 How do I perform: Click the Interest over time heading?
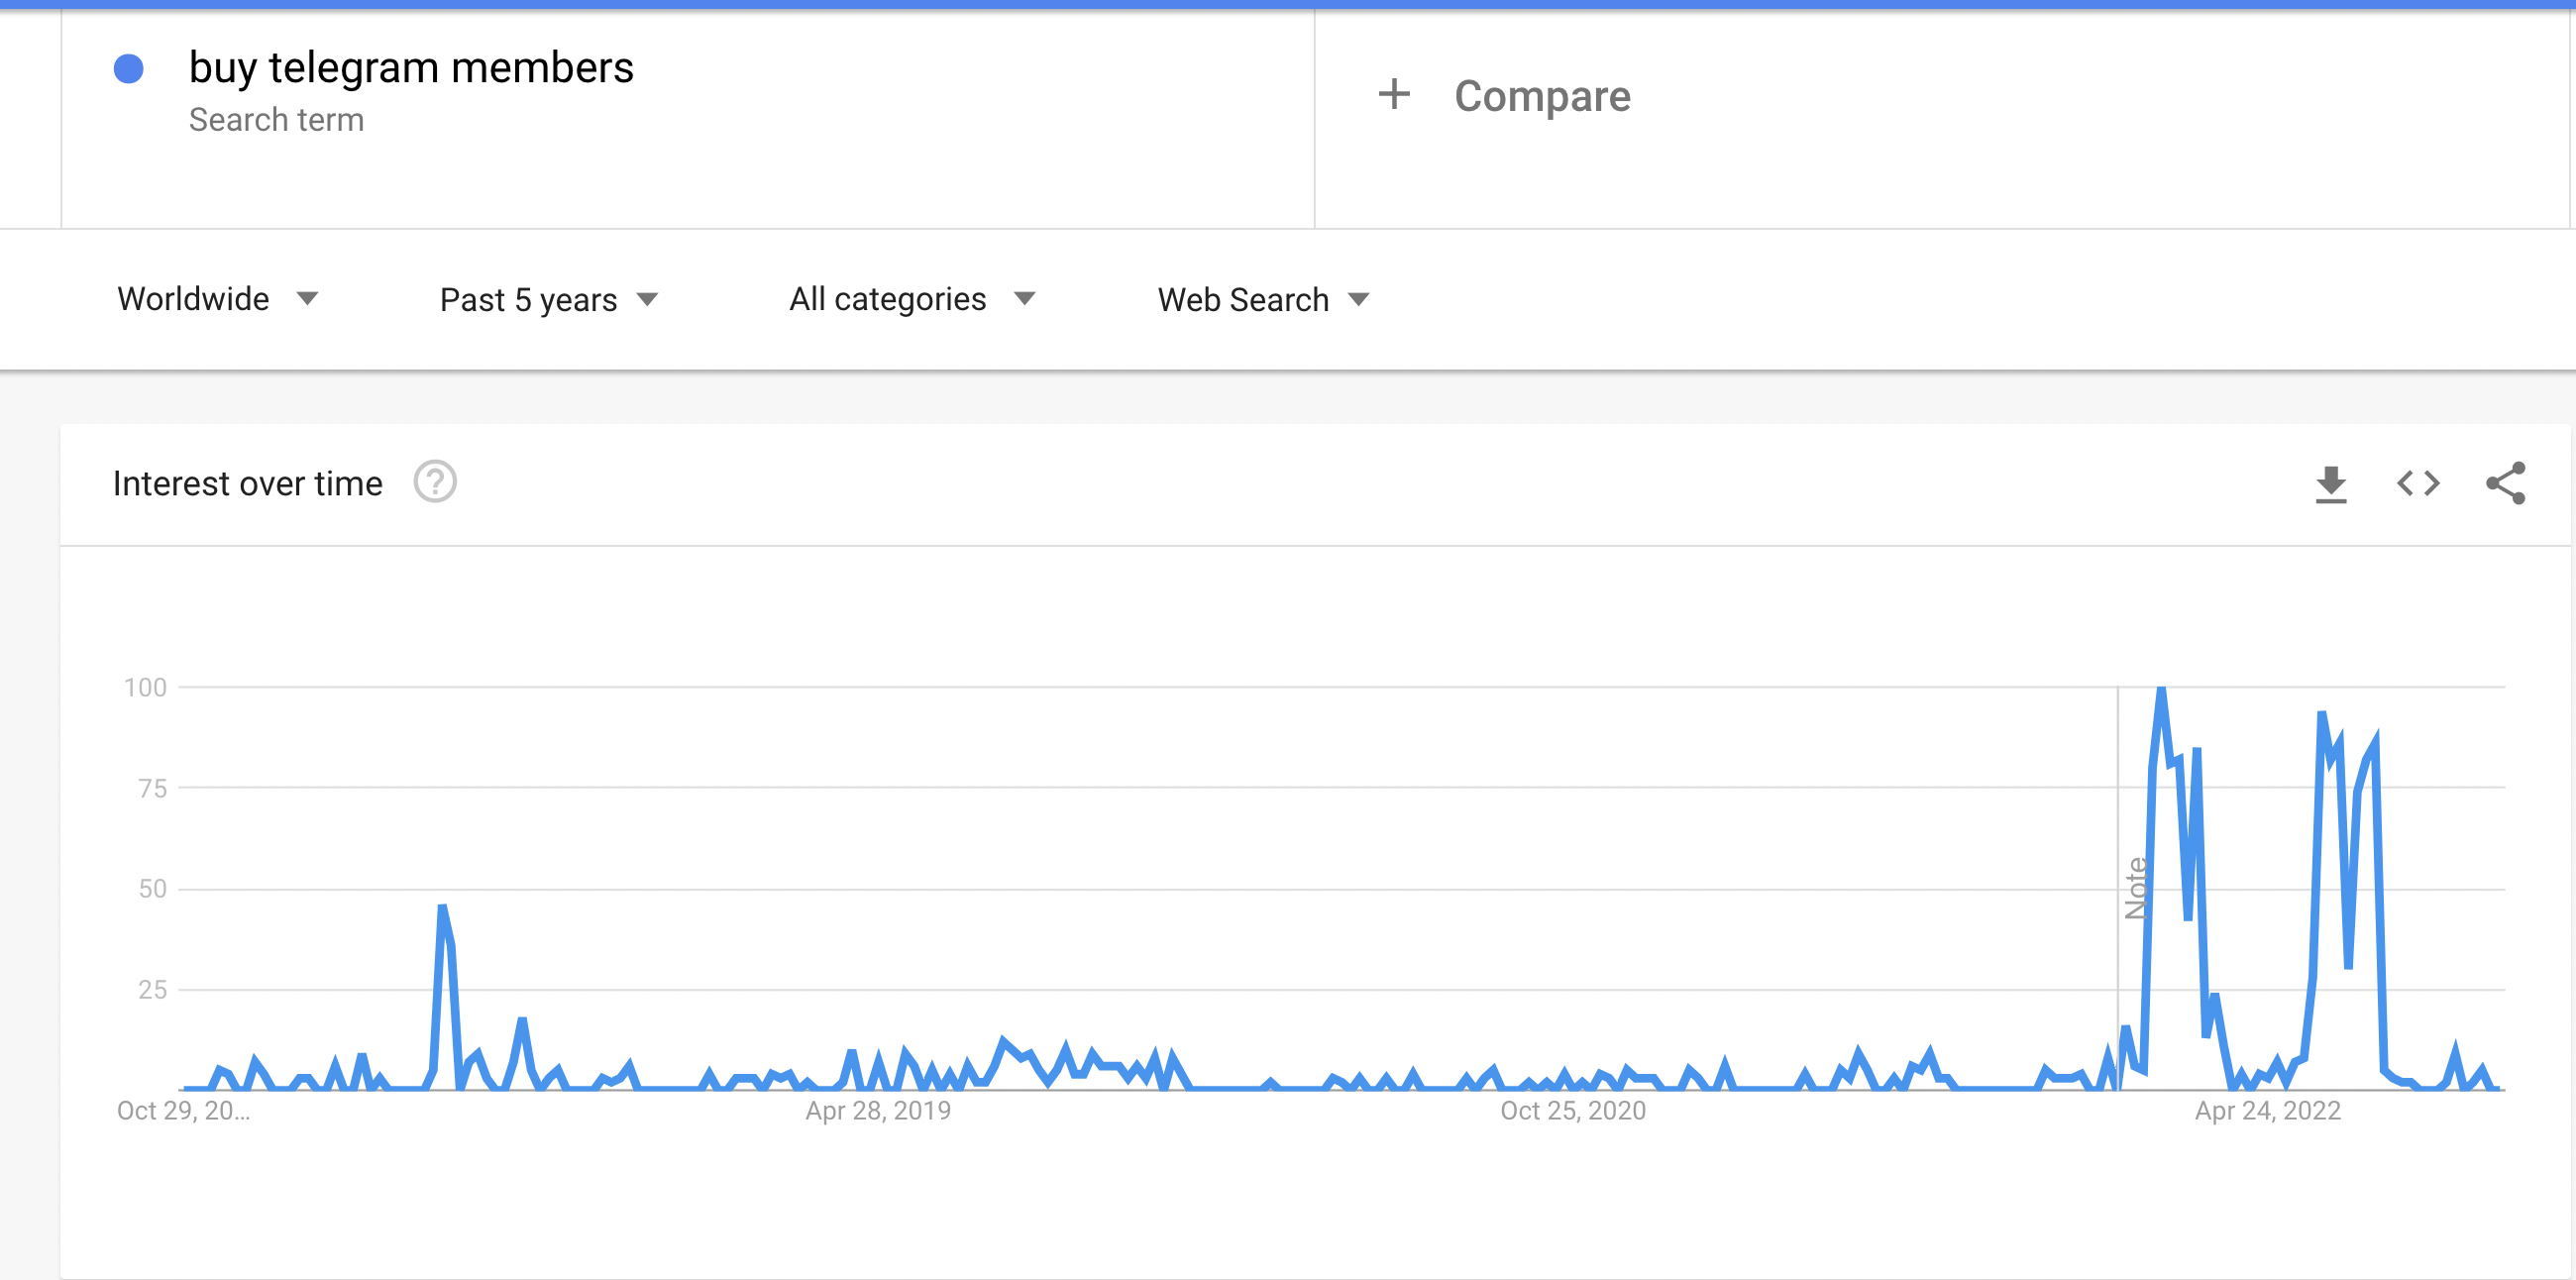coord(247,484)
